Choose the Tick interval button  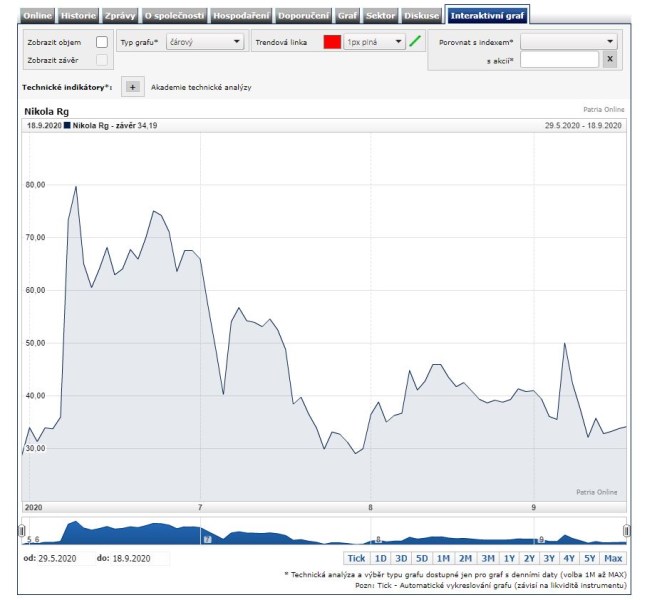[356, 558]
